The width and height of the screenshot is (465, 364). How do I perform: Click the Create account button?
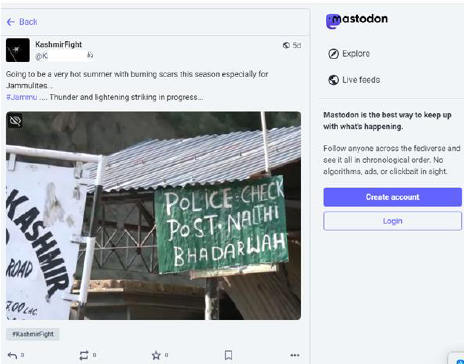click(392, 197)
